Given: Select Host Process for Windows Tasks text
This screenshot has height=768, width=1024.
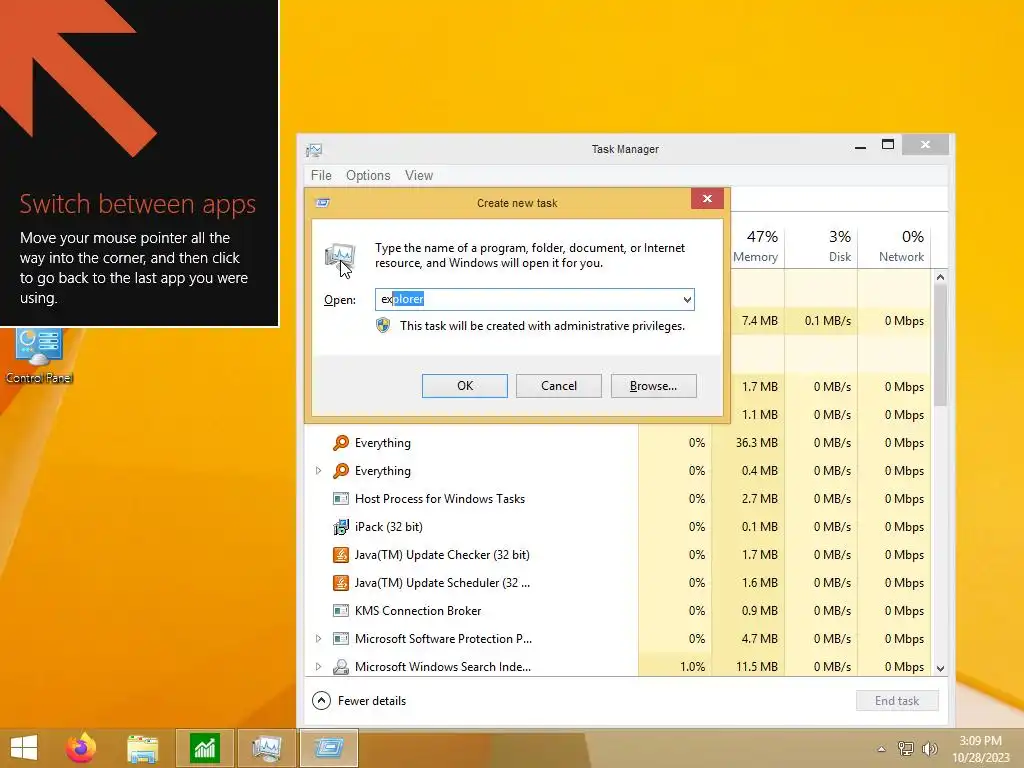Looking at the screenshot, I should pos(440,499).
